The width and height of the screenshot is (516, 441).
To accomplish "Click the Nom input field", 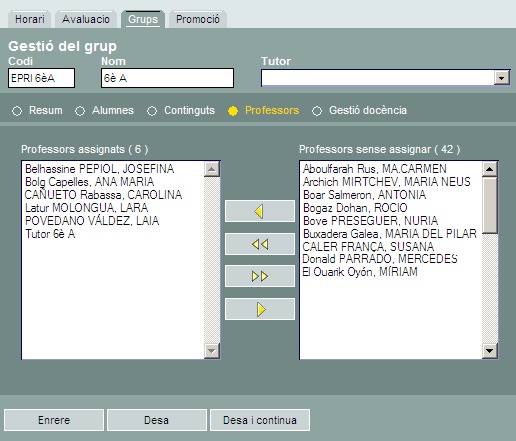I will (x=167, y=78).
